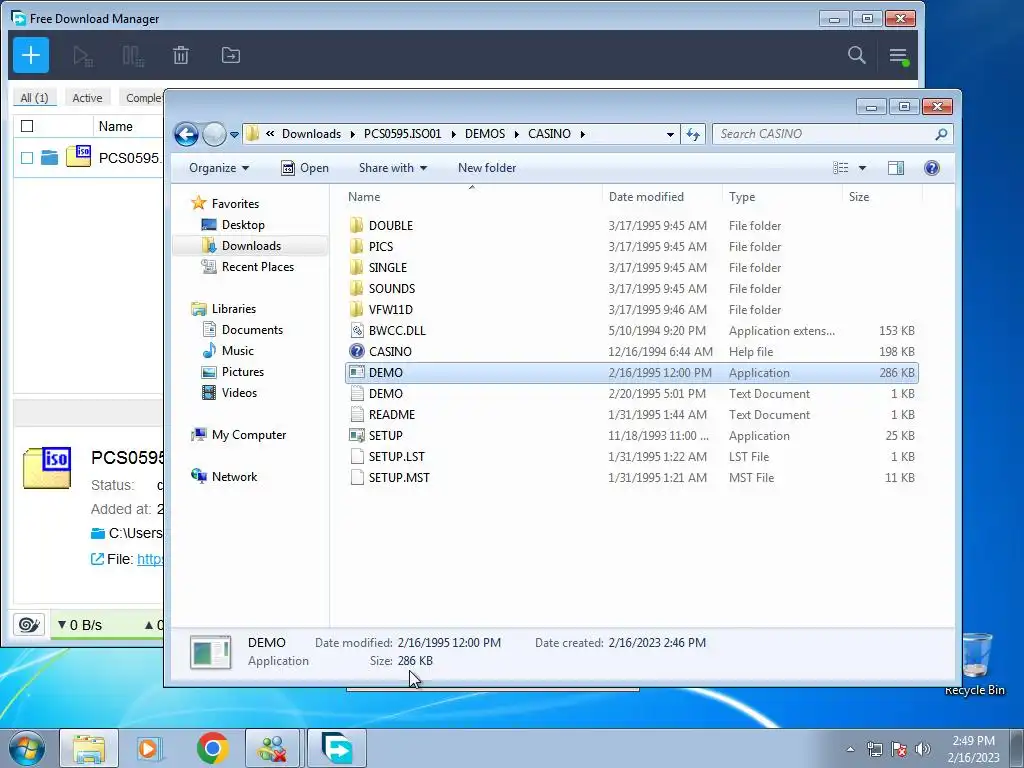The image size is (1024, 768).
Task: Click the volume icon in system tray
Action: pos(922,749)
